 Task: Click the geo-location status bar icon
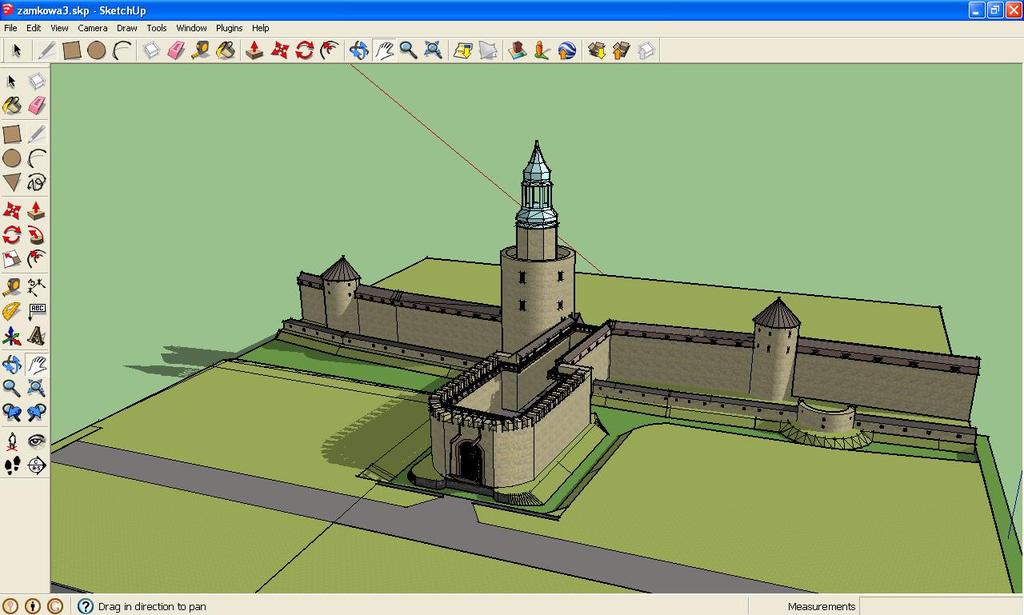coord(10,606)
